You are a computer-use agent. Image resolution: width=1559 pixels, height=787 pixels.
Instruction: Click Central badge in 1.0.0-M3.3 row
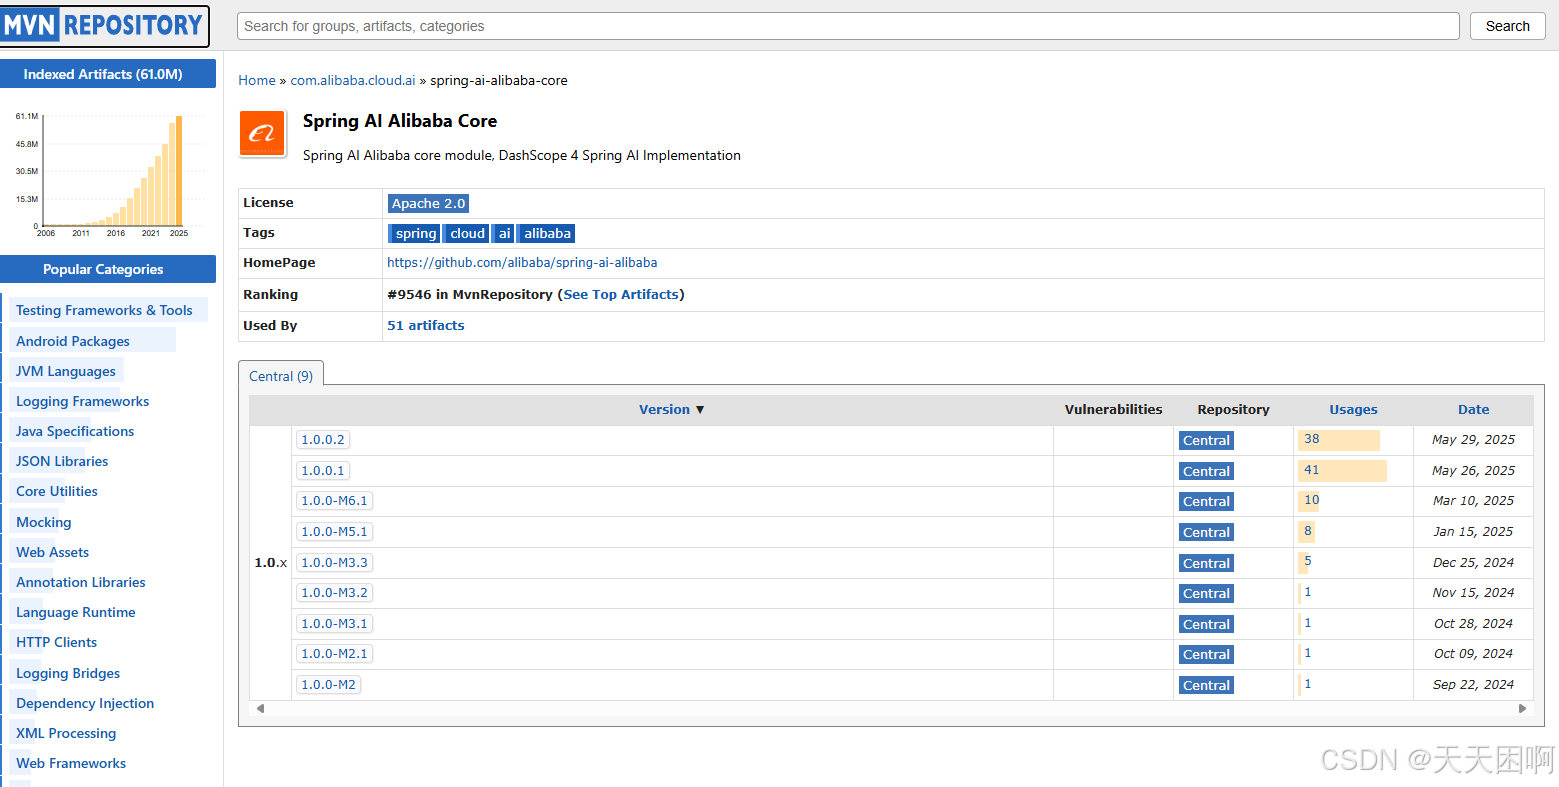[x=1206, y=564]
